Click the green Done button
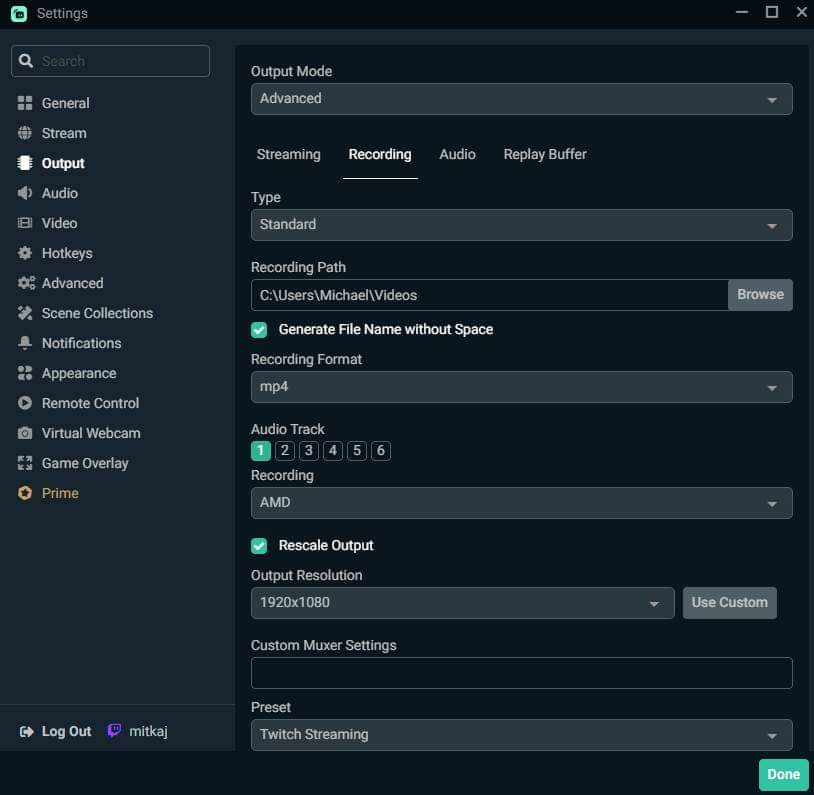 coord(783,774)
